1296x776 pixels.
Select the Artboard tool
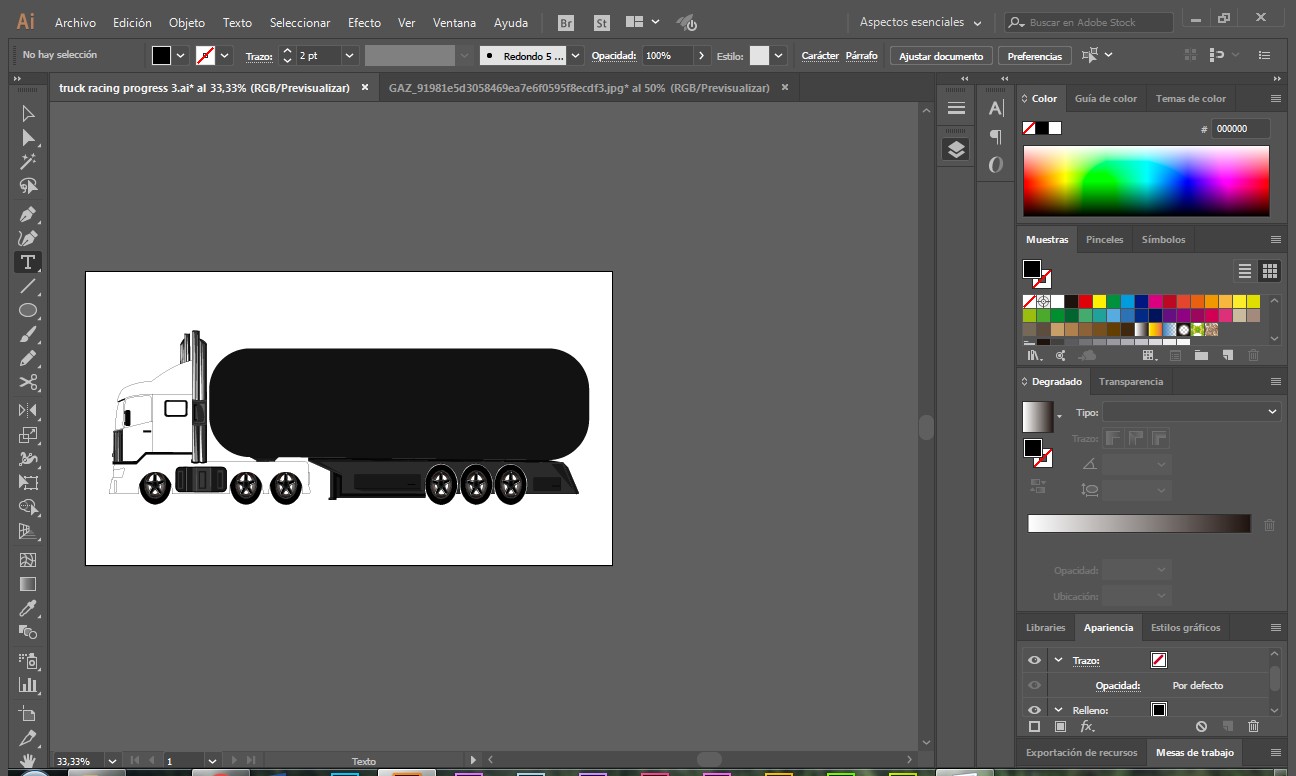coord(28,714)
